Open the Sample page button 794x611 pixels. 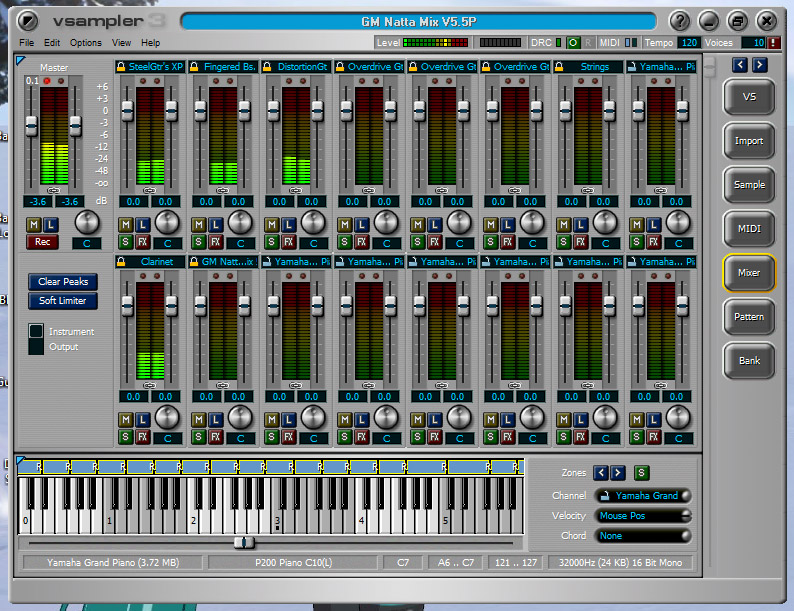[x=749, y=185]
